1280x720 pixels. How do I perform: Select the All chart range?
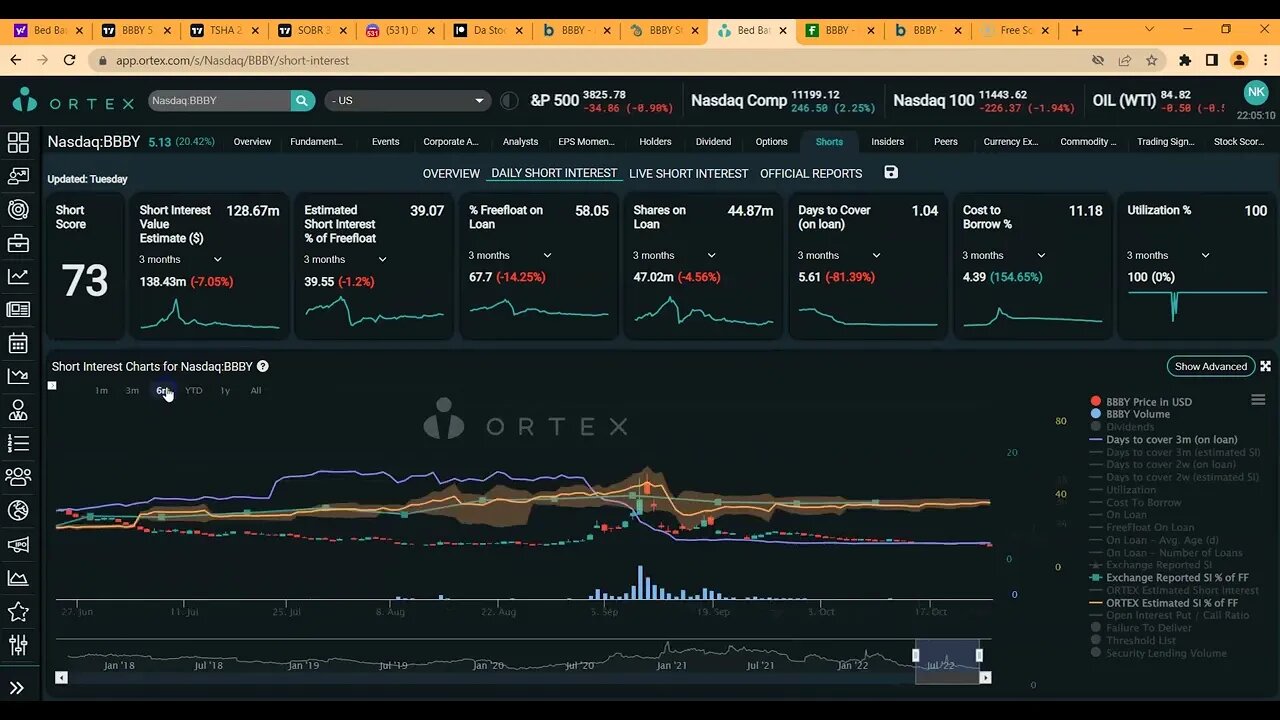(256, 390)
